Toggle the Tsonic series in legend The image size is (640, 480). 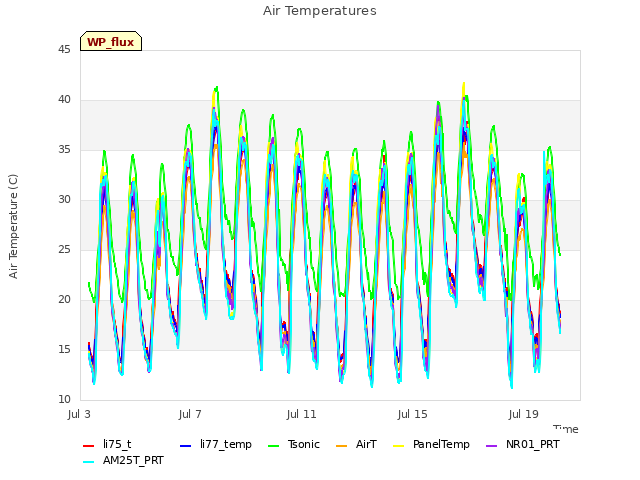point(293,444)
